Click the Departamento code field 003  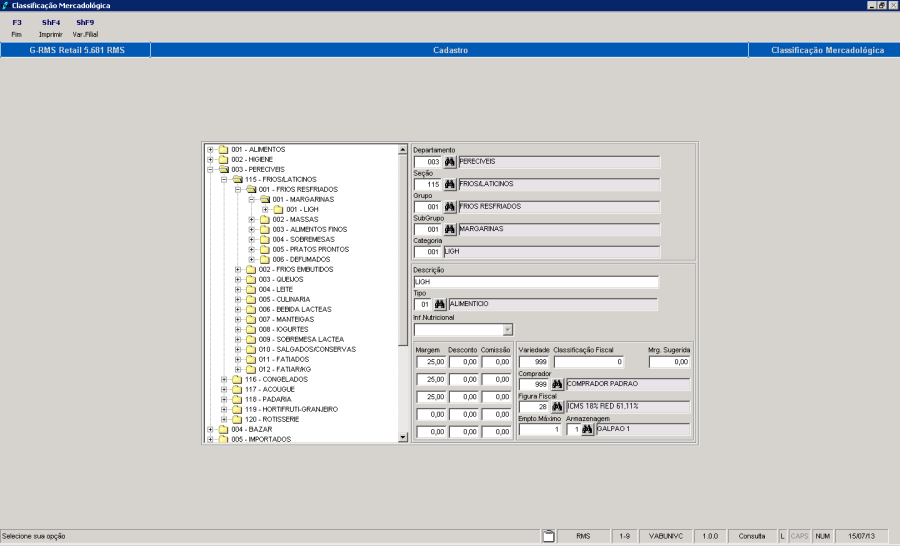(x=428, y=162)
